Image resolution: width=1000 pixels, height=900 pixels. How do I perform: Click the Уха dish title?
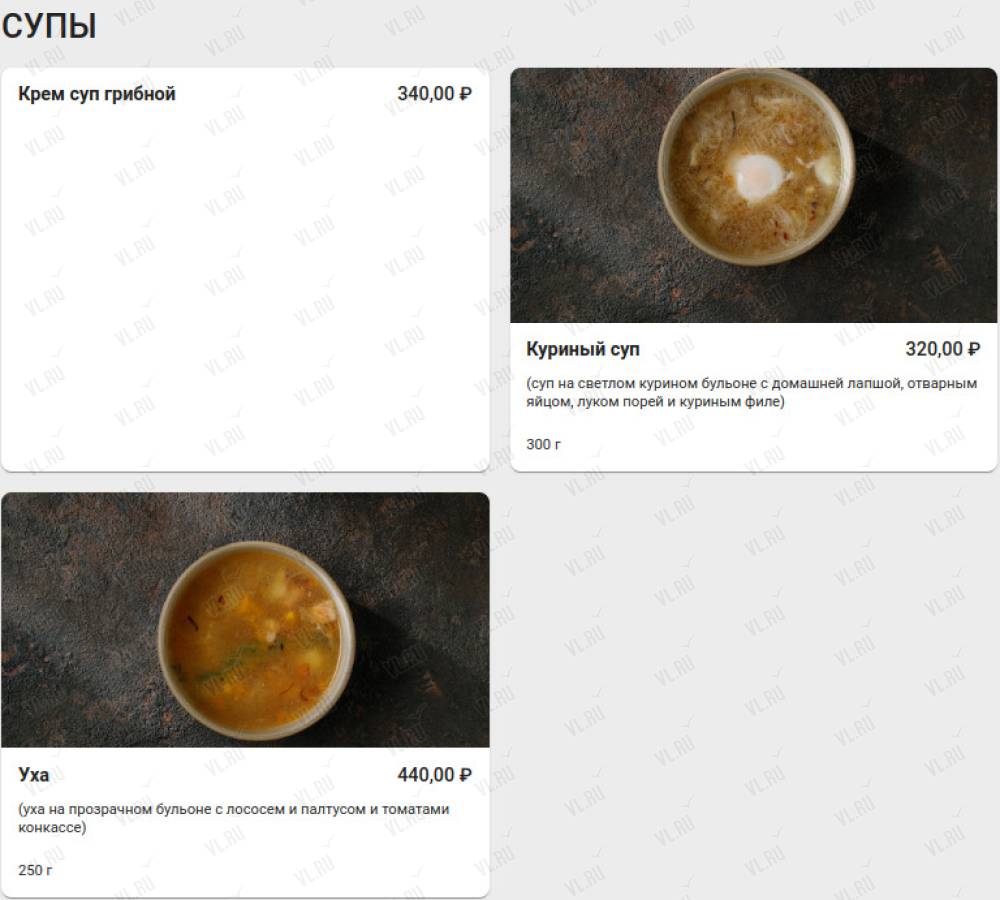tap(34, 774)
